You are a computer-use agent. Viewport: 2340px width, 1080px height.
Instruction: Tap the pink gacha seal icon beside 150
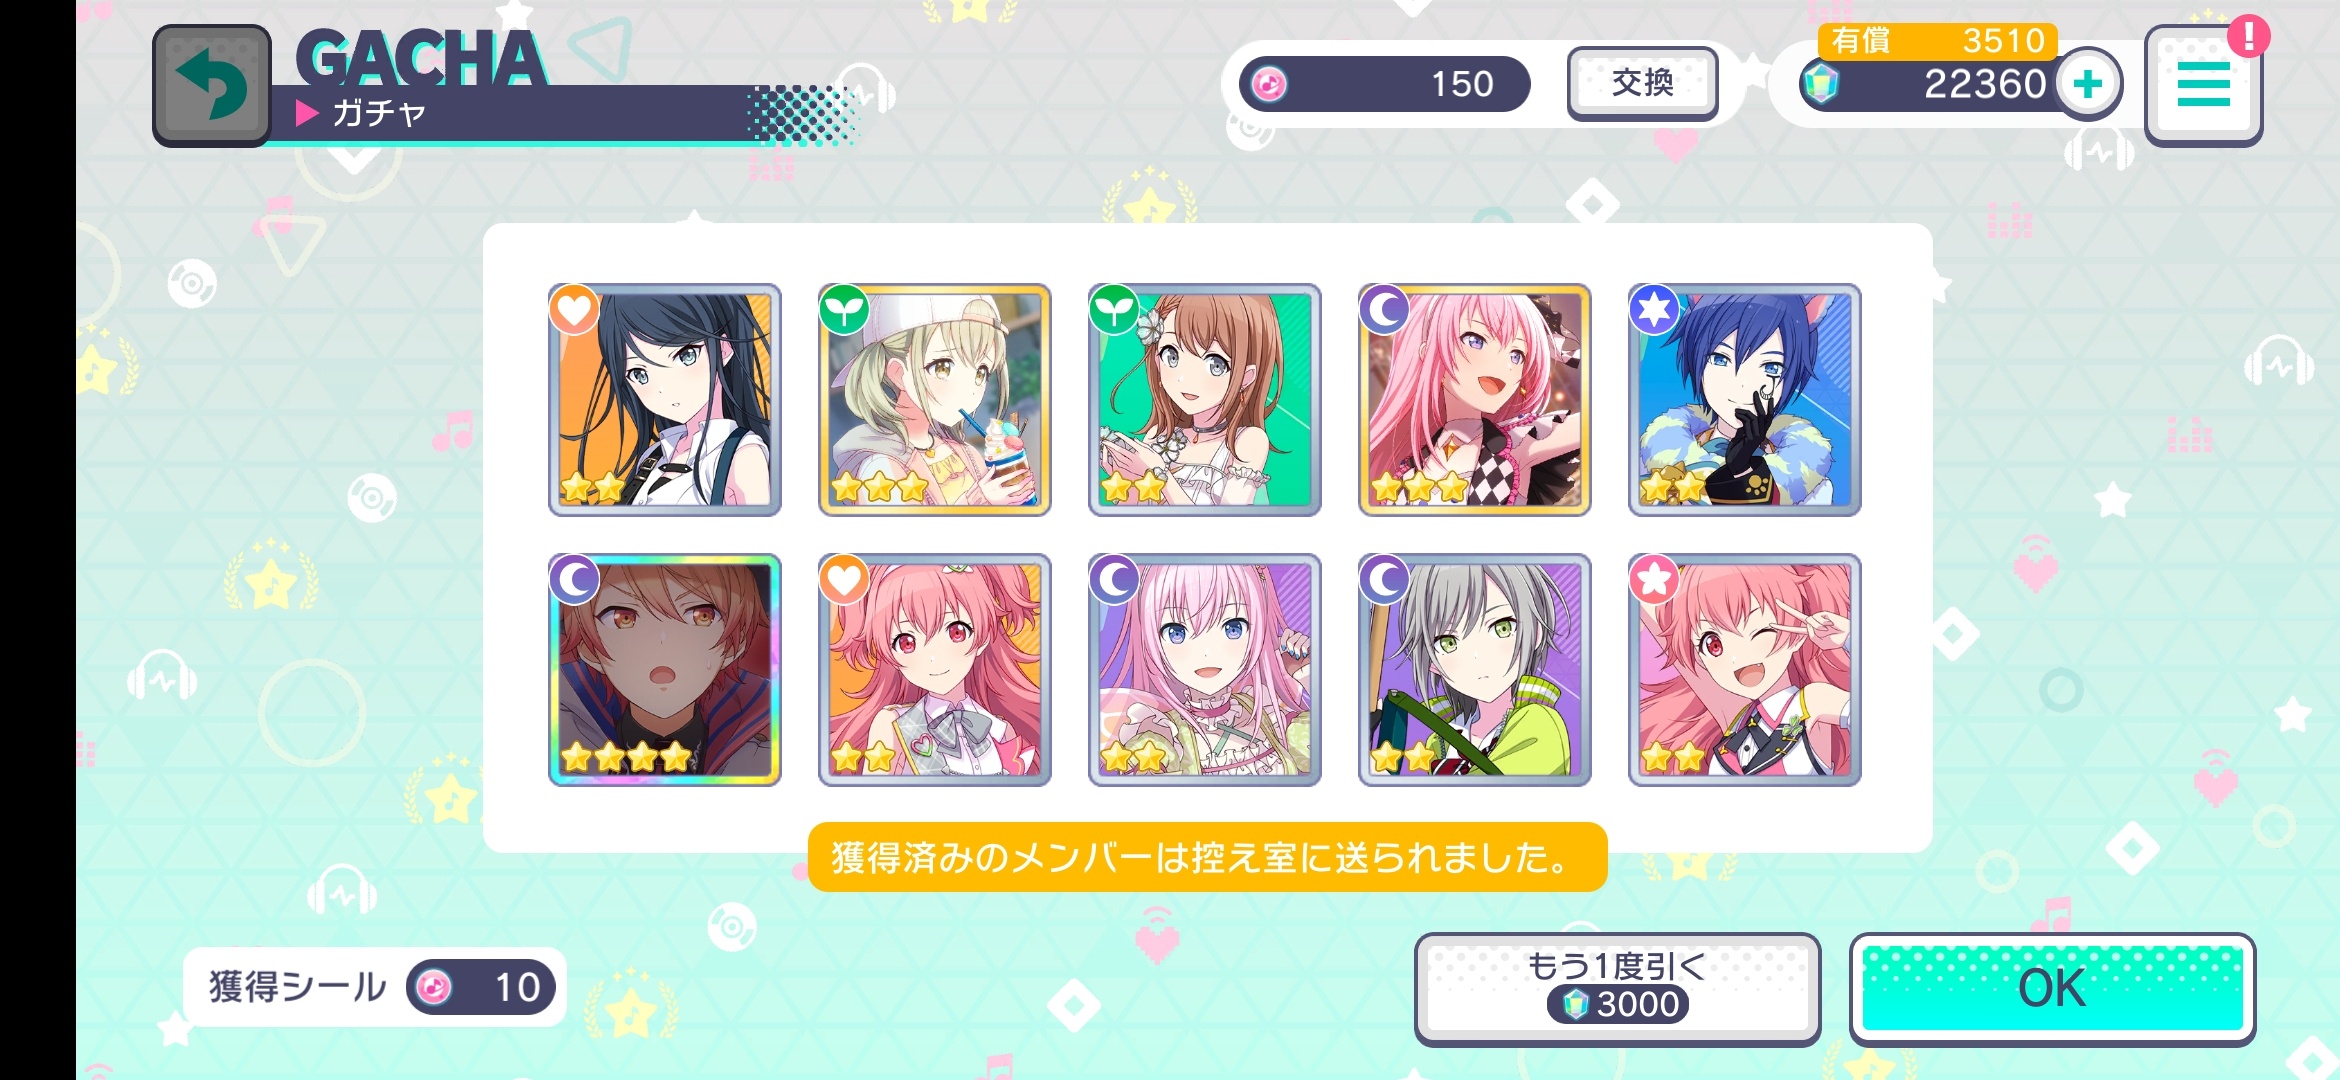[1269, 84]
